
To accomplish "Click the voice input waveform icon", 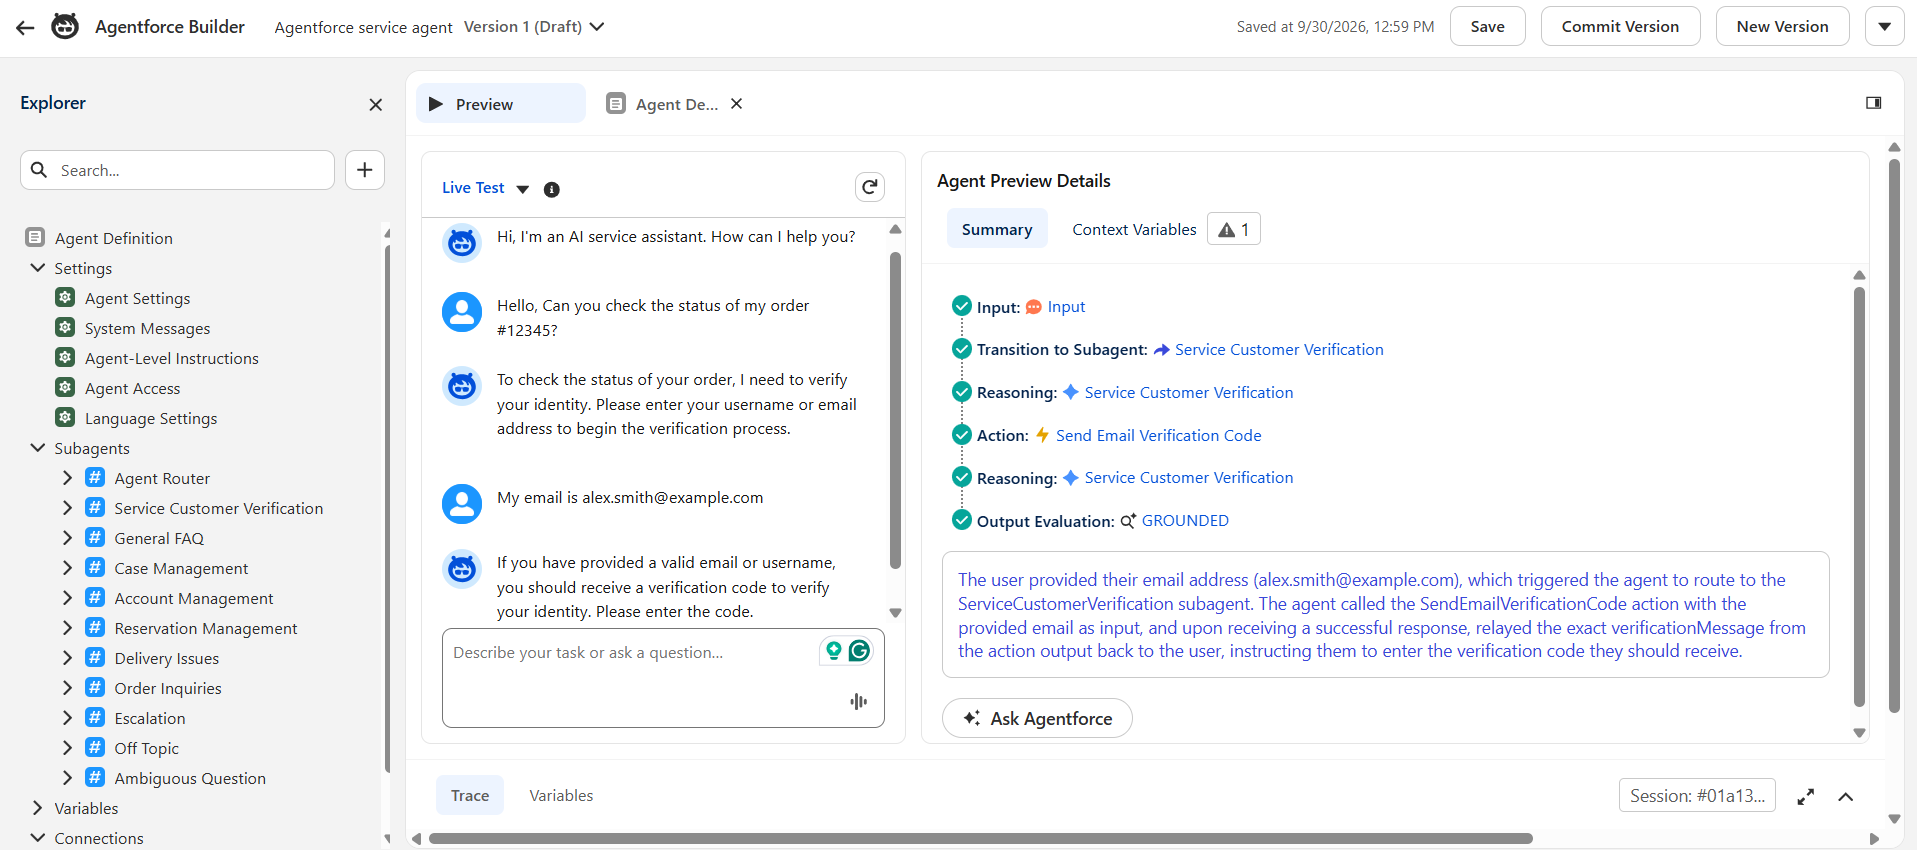I will point(858,702).
